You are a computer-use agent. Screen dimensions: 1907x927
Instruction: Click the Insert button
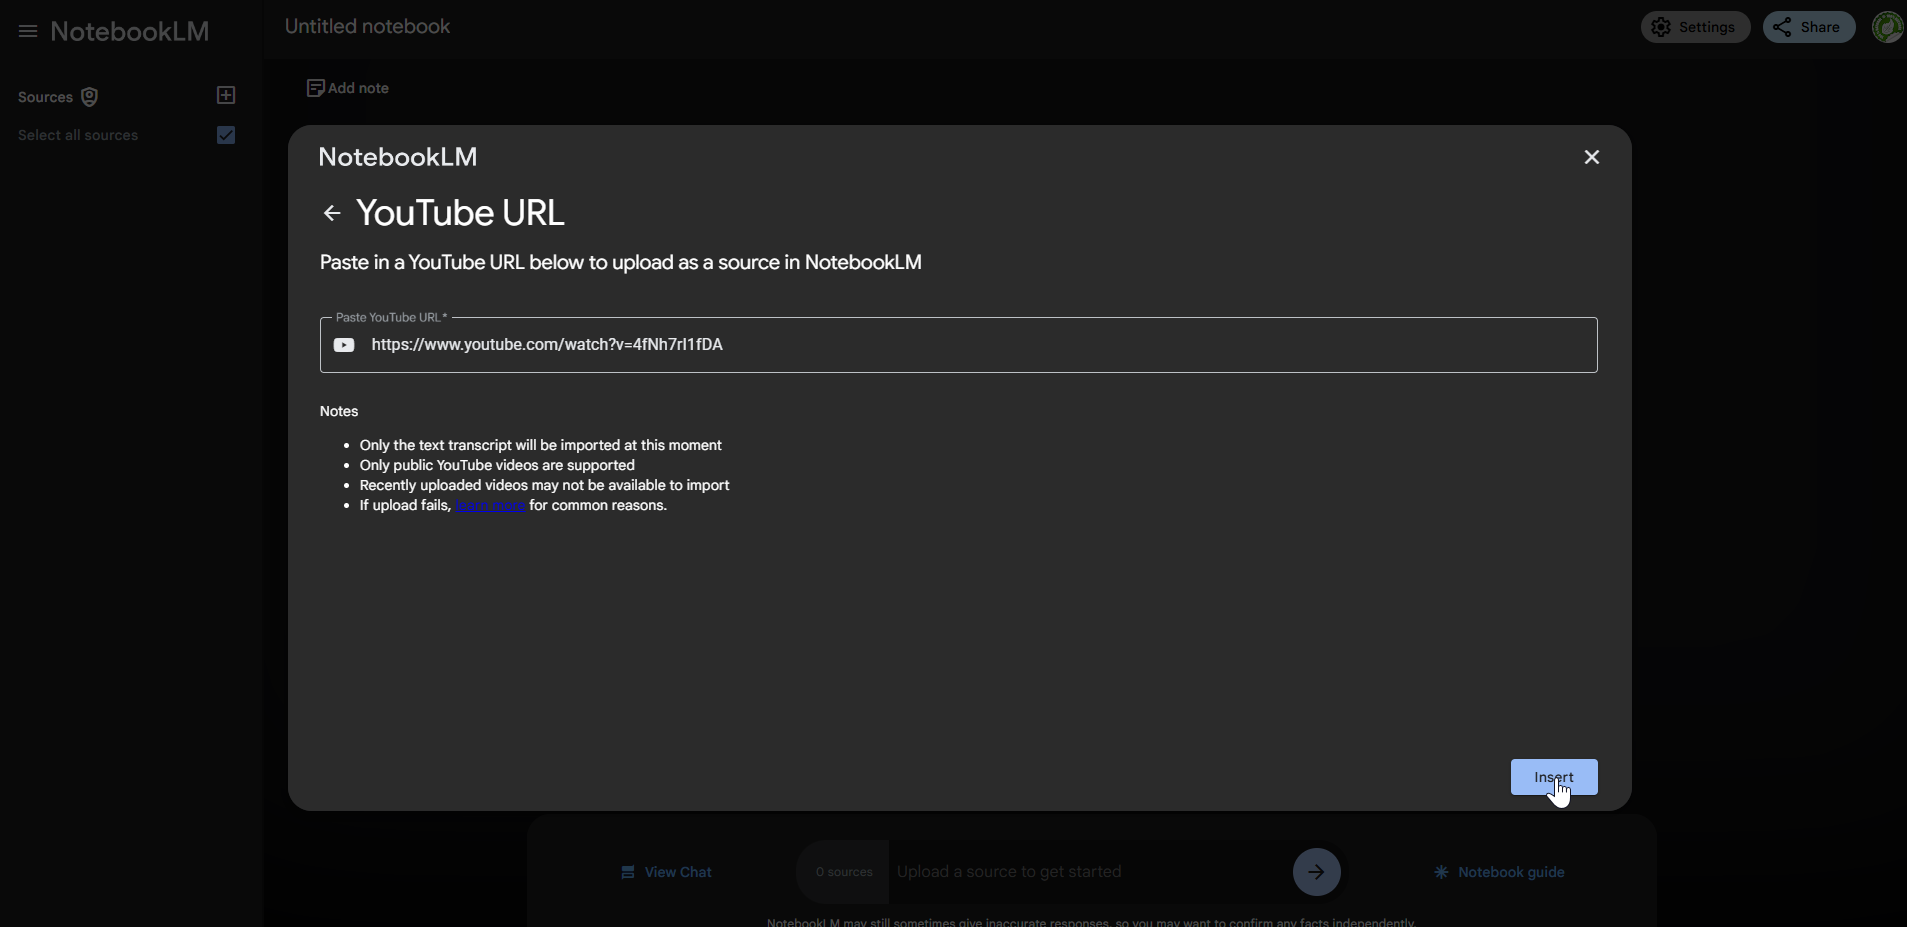pos(1553,777)
